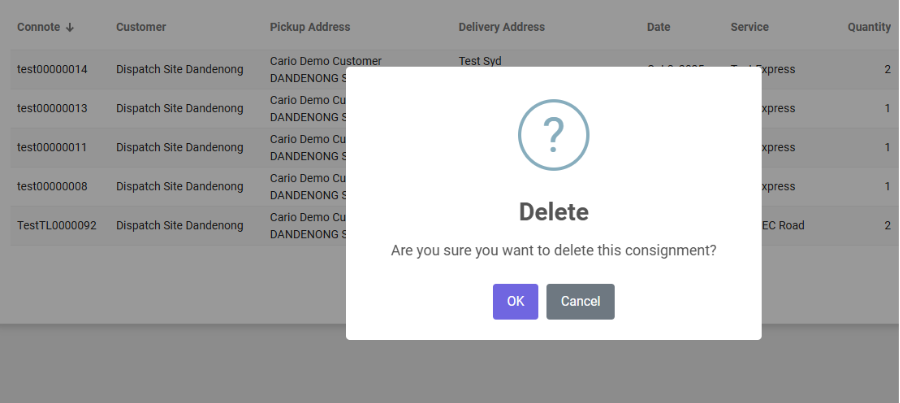900x403 pixels.
Task: Click the Connote sort arrow icon
Action: point(70,27)
